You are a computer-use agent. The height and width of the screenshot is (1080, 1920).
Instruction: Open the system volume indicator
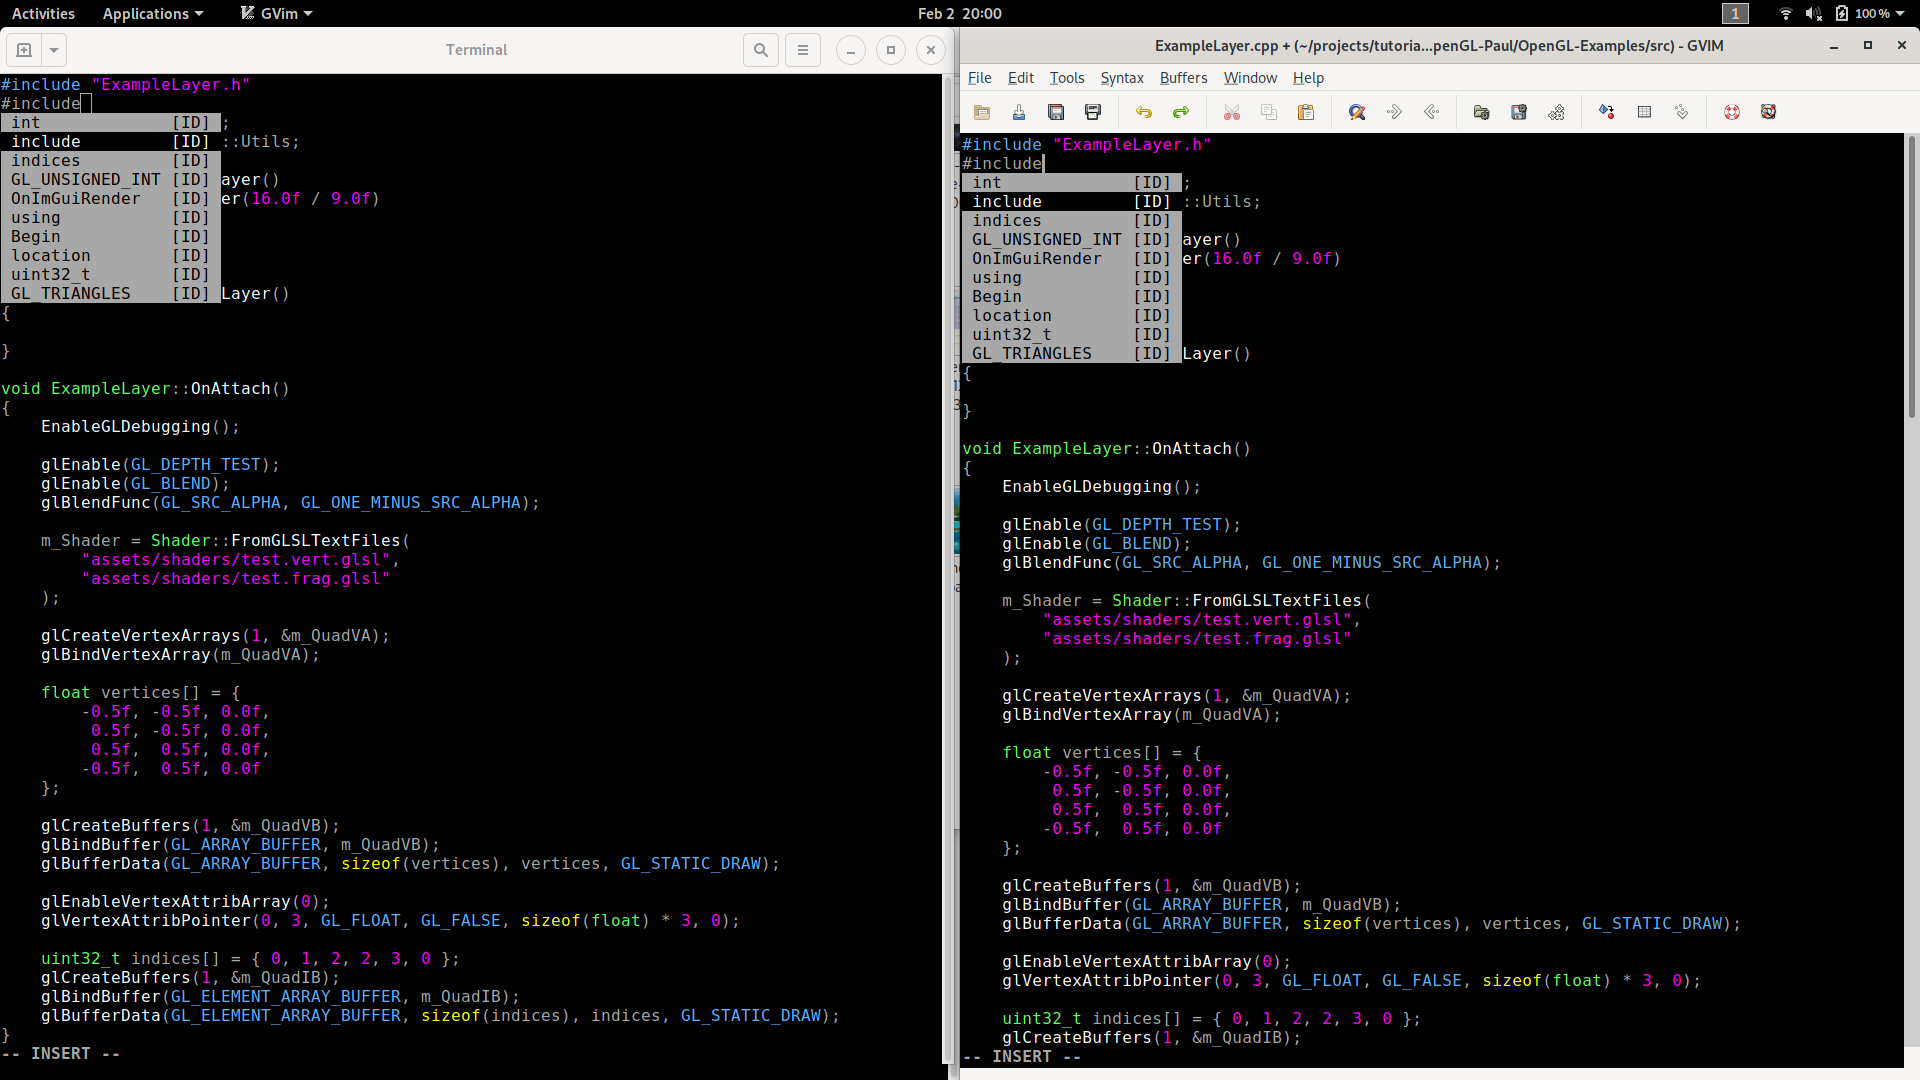coord(1813,13)
